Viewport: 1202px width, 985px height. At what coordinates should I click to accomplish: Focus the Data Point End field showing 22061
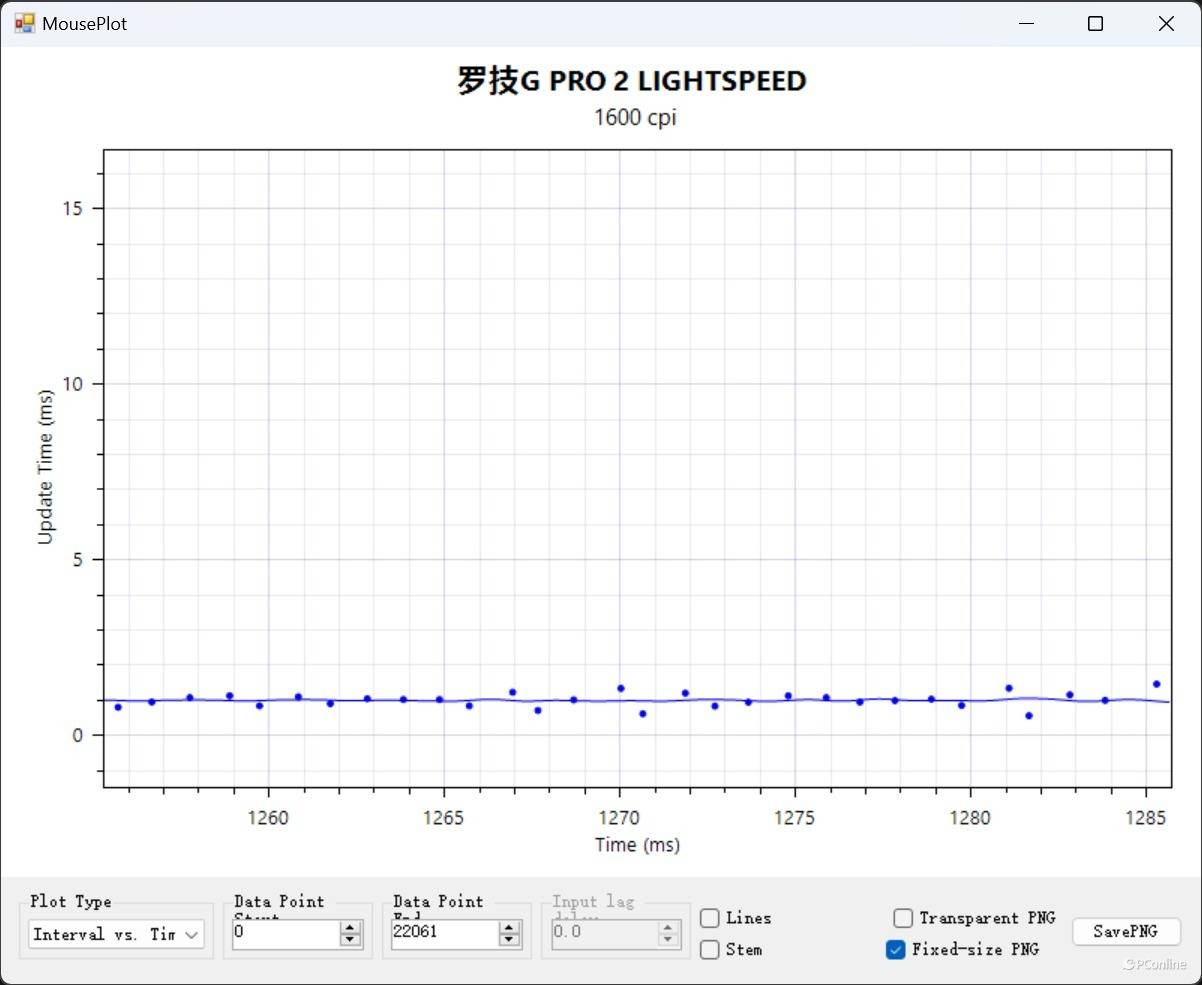click(444, 933)
